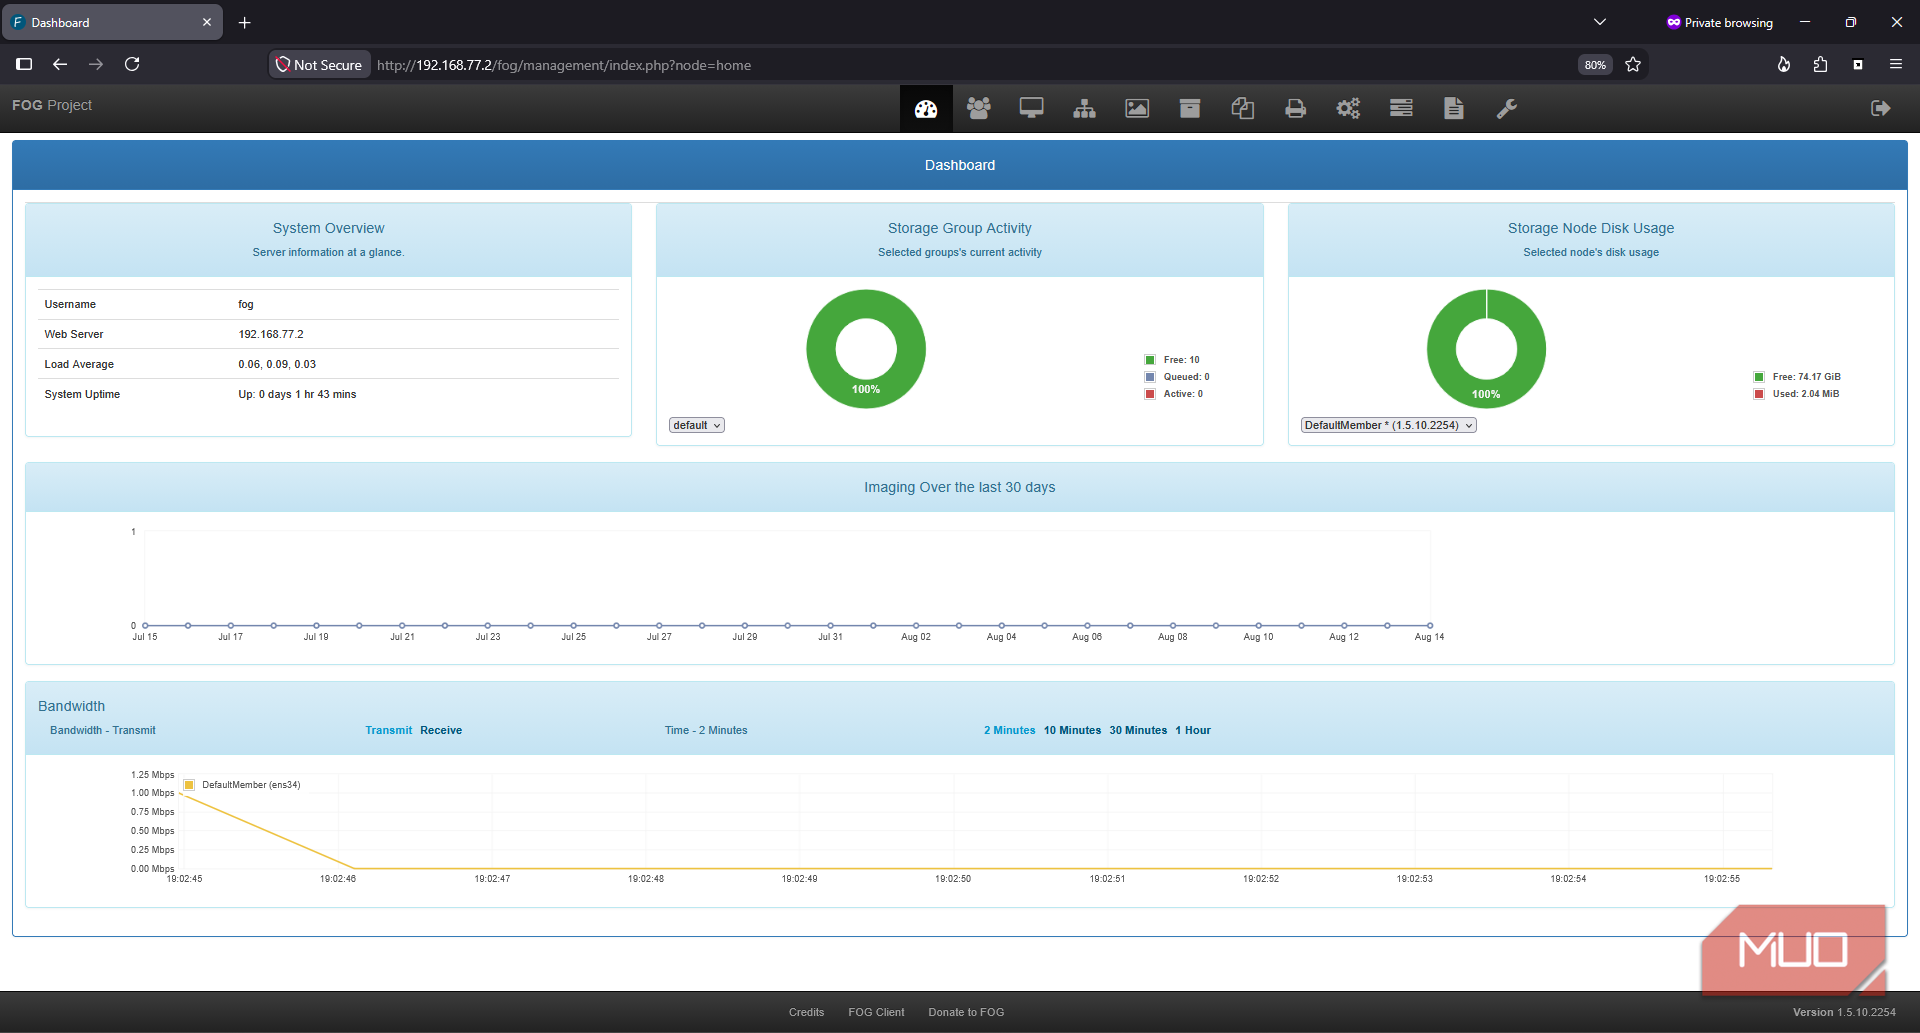Open the Printers icon
This screenshot has height=1033, width=1920.
(x=1296, y=108)
